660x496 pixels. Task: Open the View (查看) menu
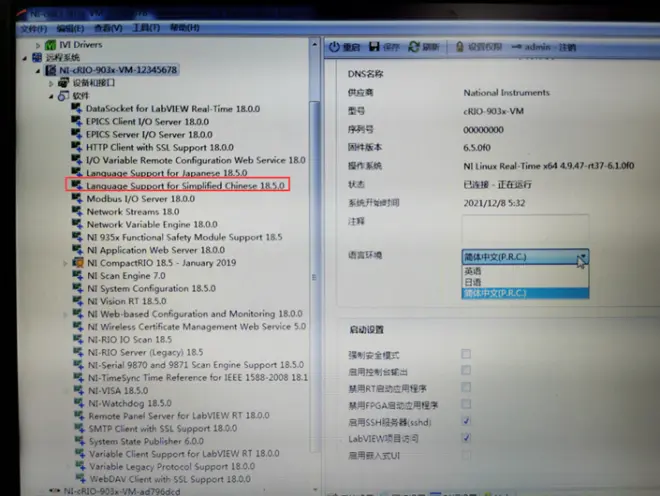tap(108, 28)
